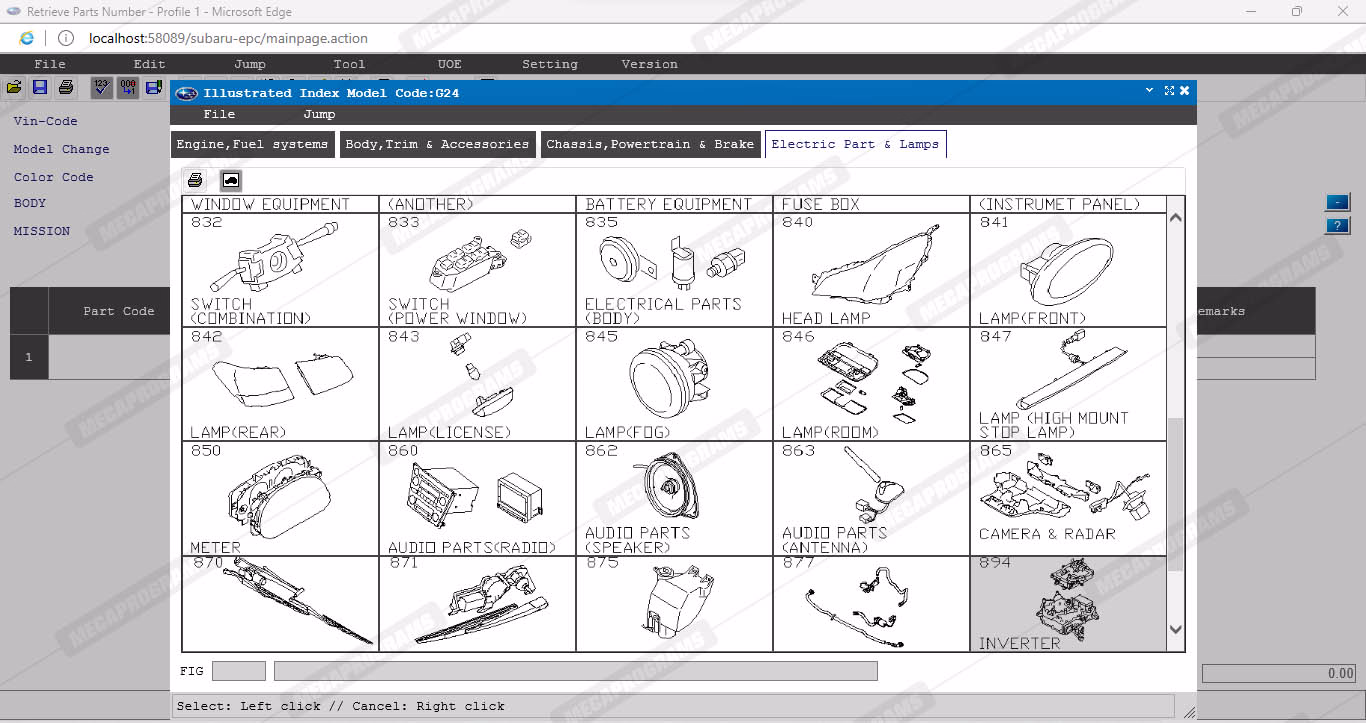
Task: Click the printer icon in main toolbar
Action: point(66,88)
